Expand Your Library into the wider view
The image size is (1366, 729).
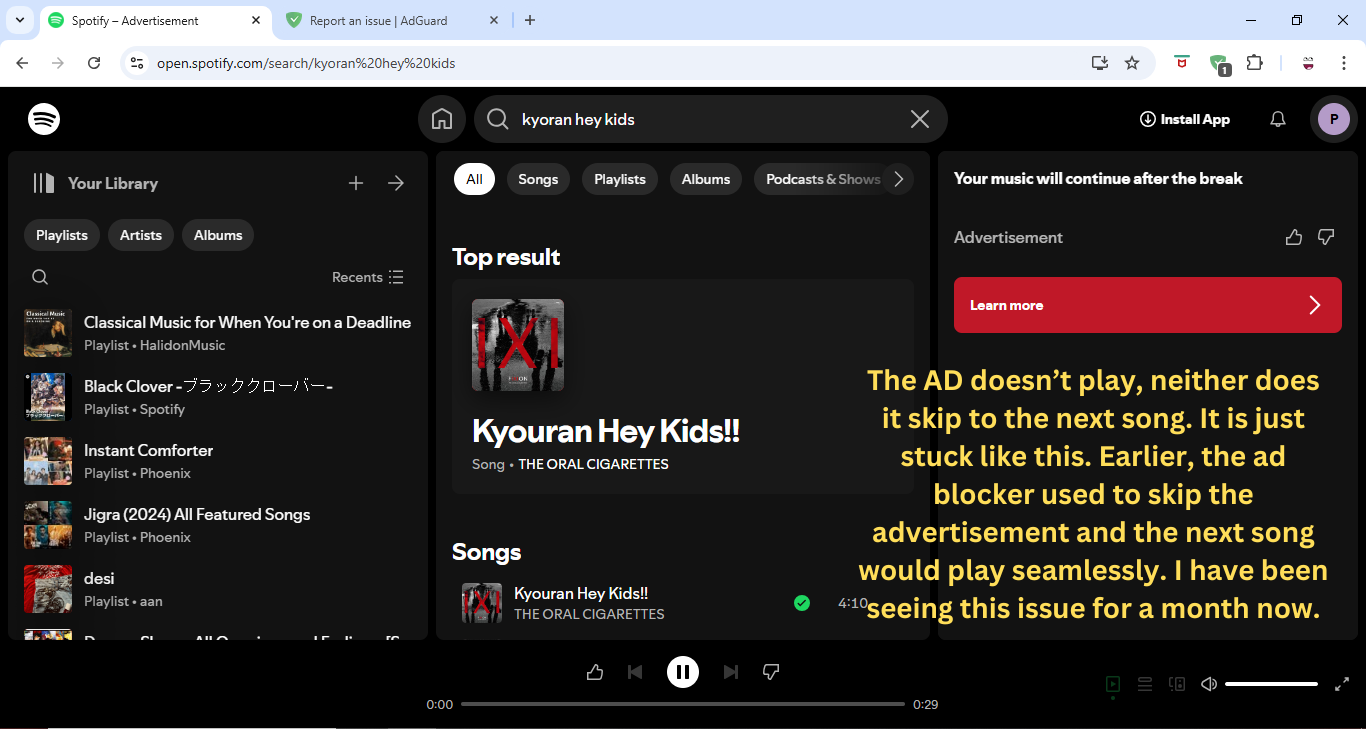[x=395, y=183]
